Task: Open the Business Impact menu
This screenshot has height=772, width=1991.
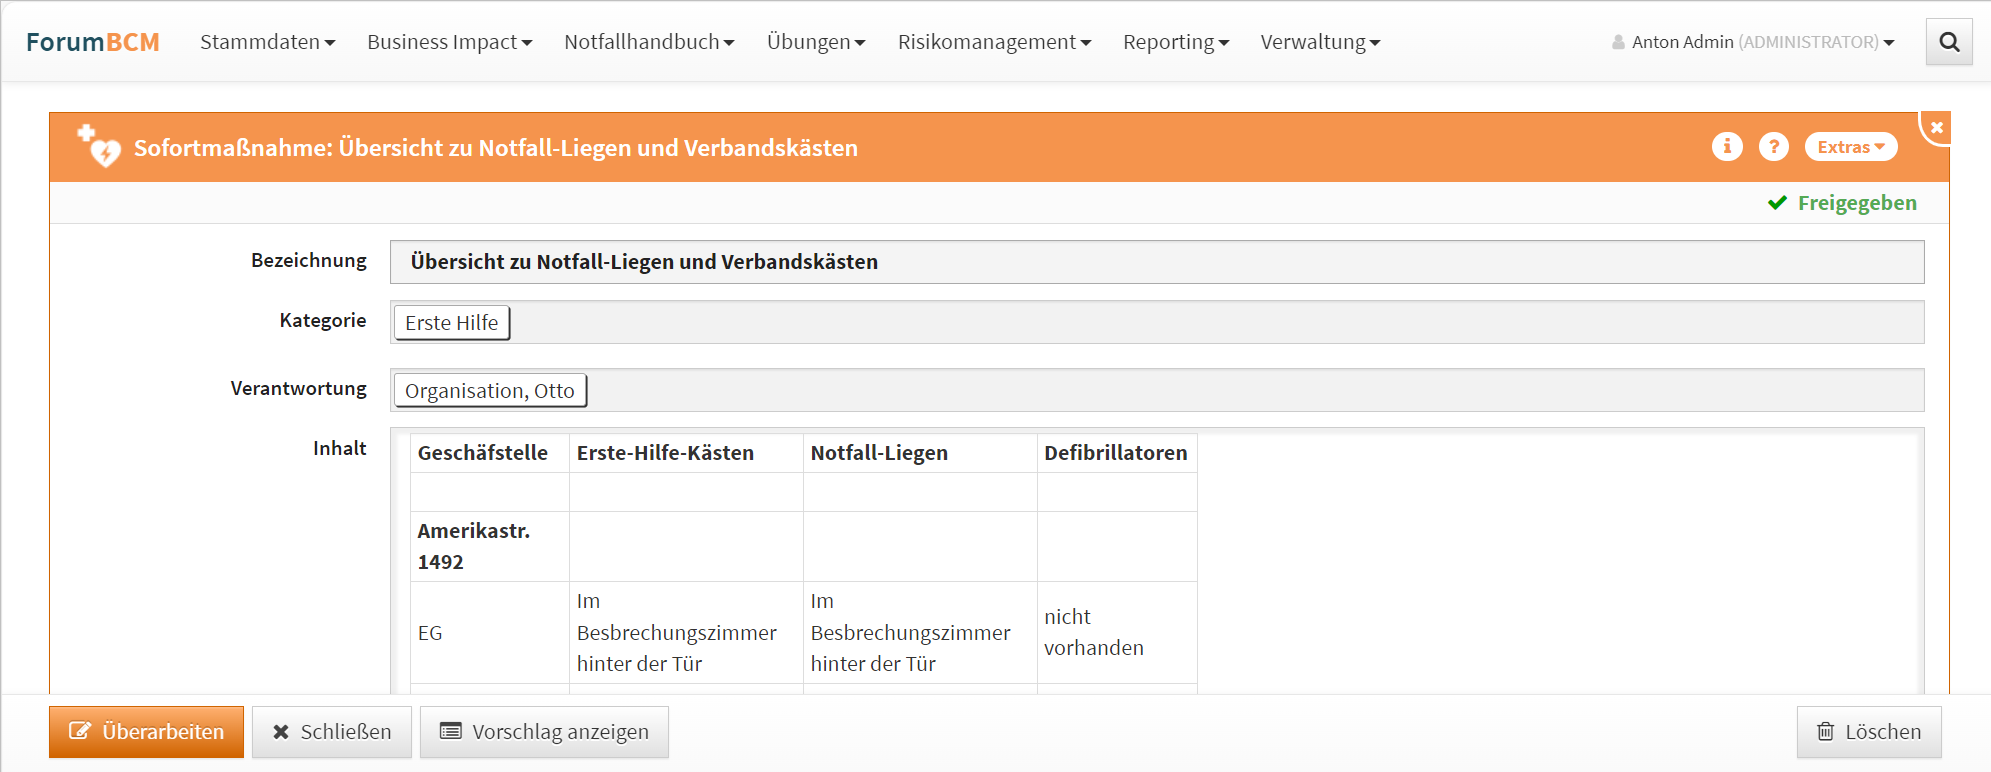Action: pyautogui.click(x=449, y=42)
